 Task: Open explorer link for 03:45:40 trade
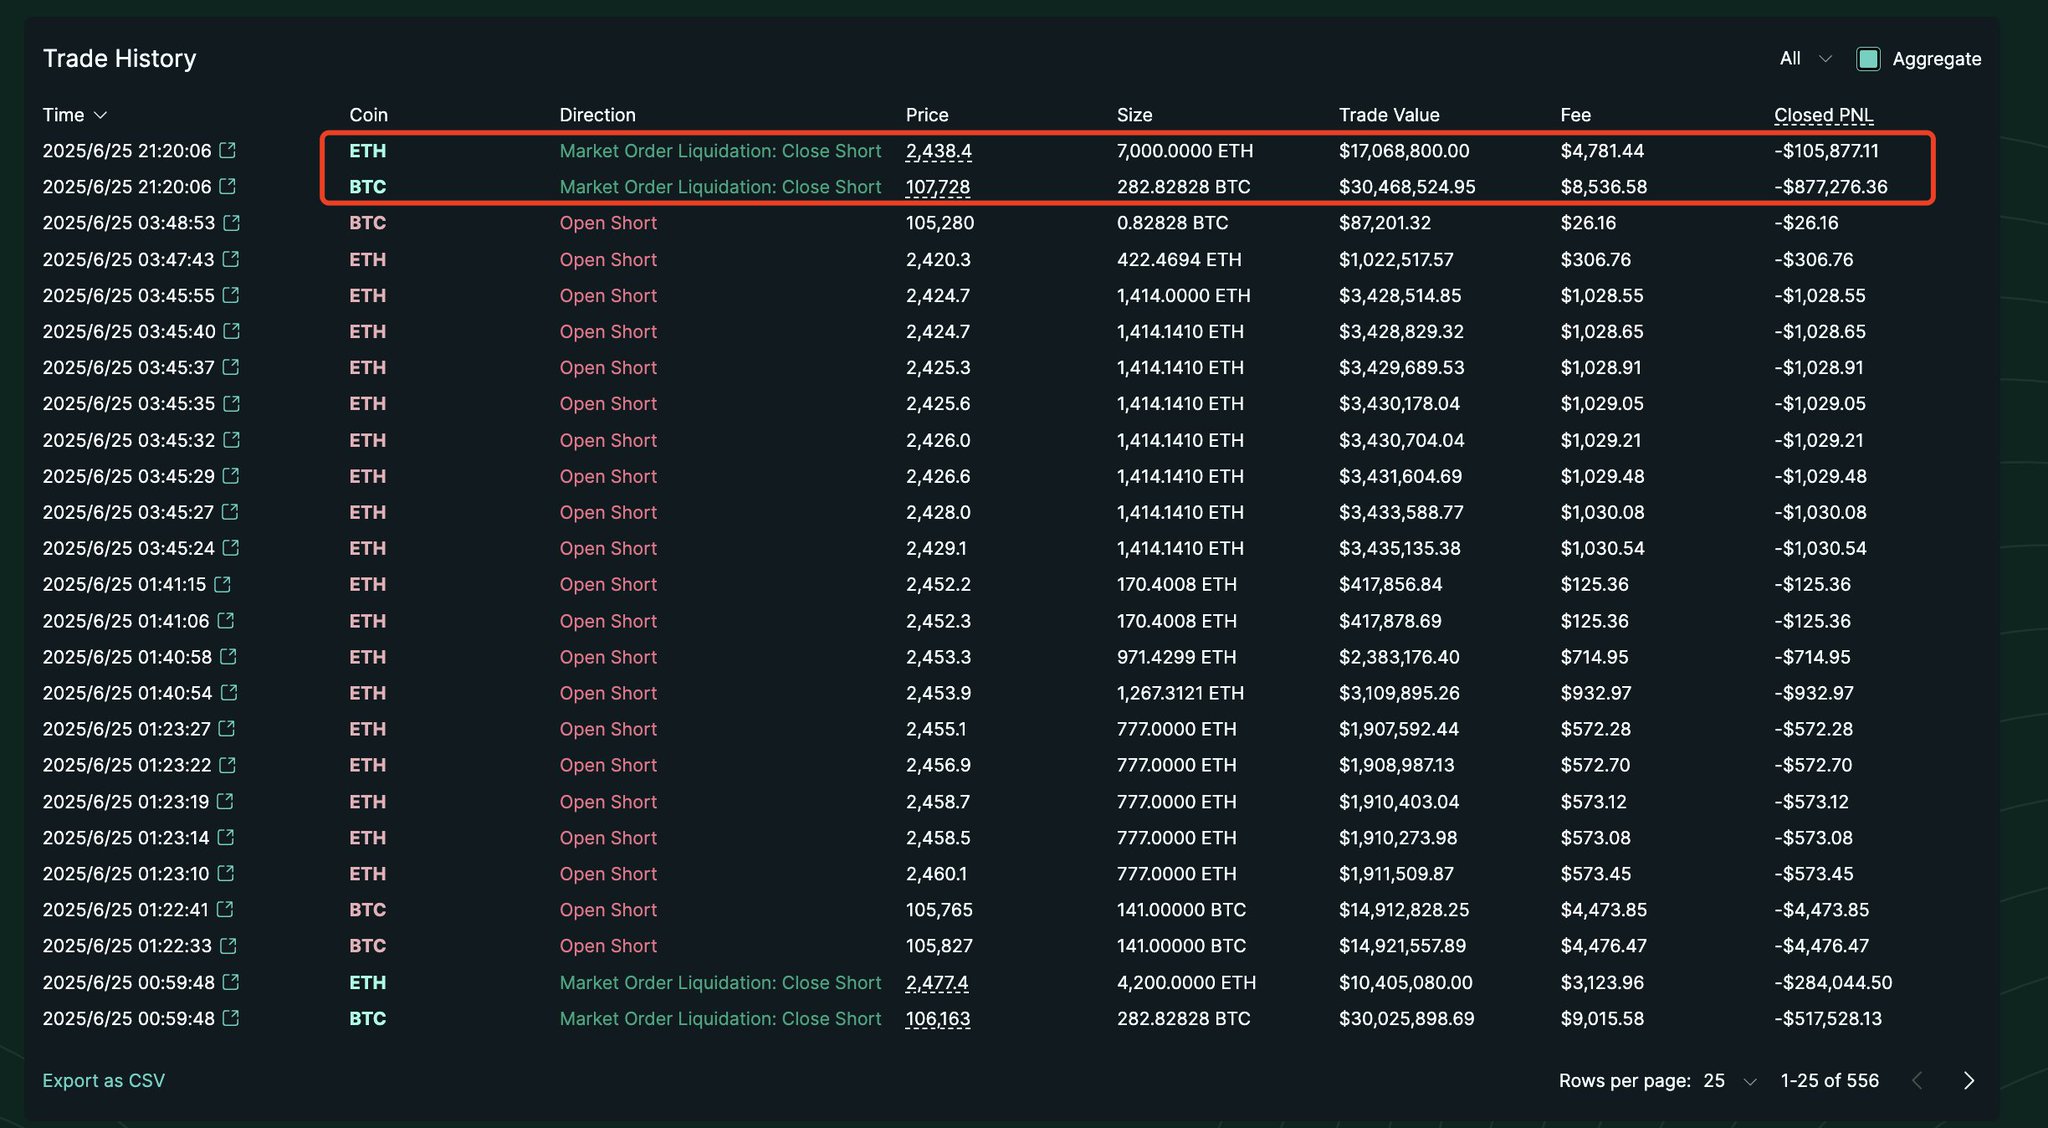tap(232, 331)
